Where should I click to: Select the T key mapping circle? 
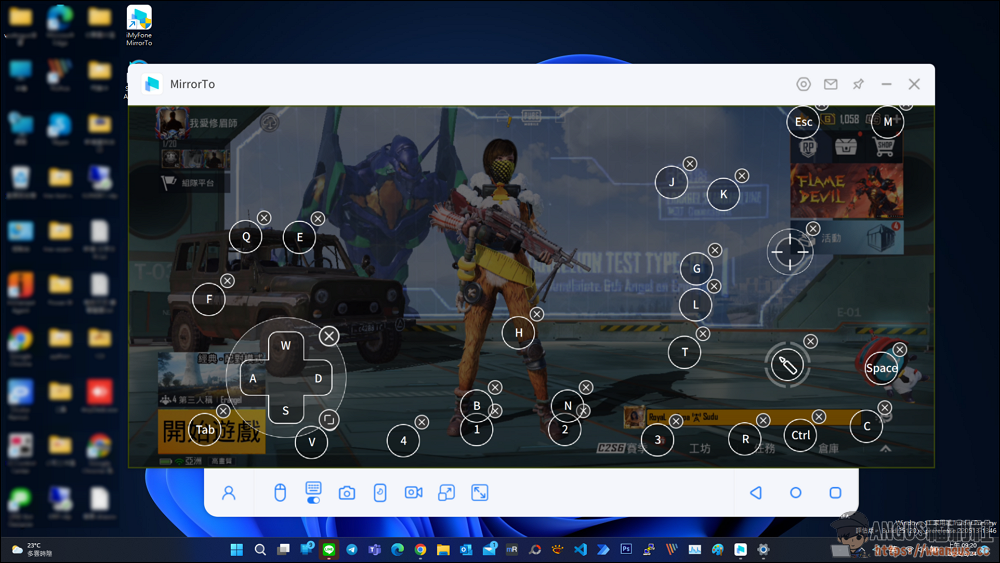click(x=684, y=352)
